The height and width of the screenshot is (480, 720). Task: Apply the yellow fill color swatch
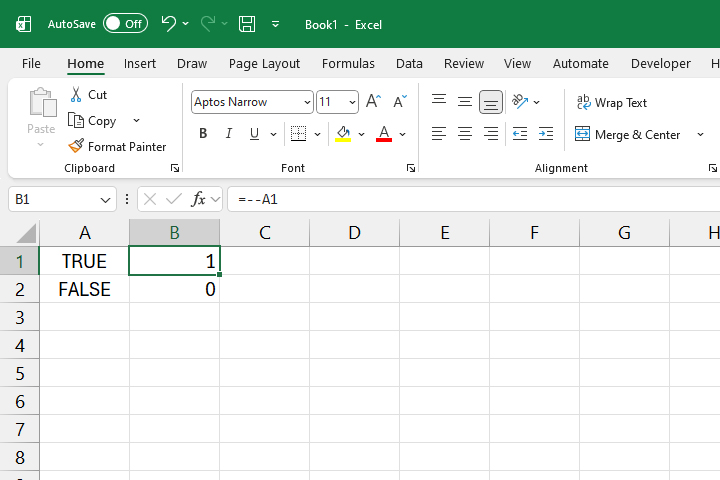344,134
